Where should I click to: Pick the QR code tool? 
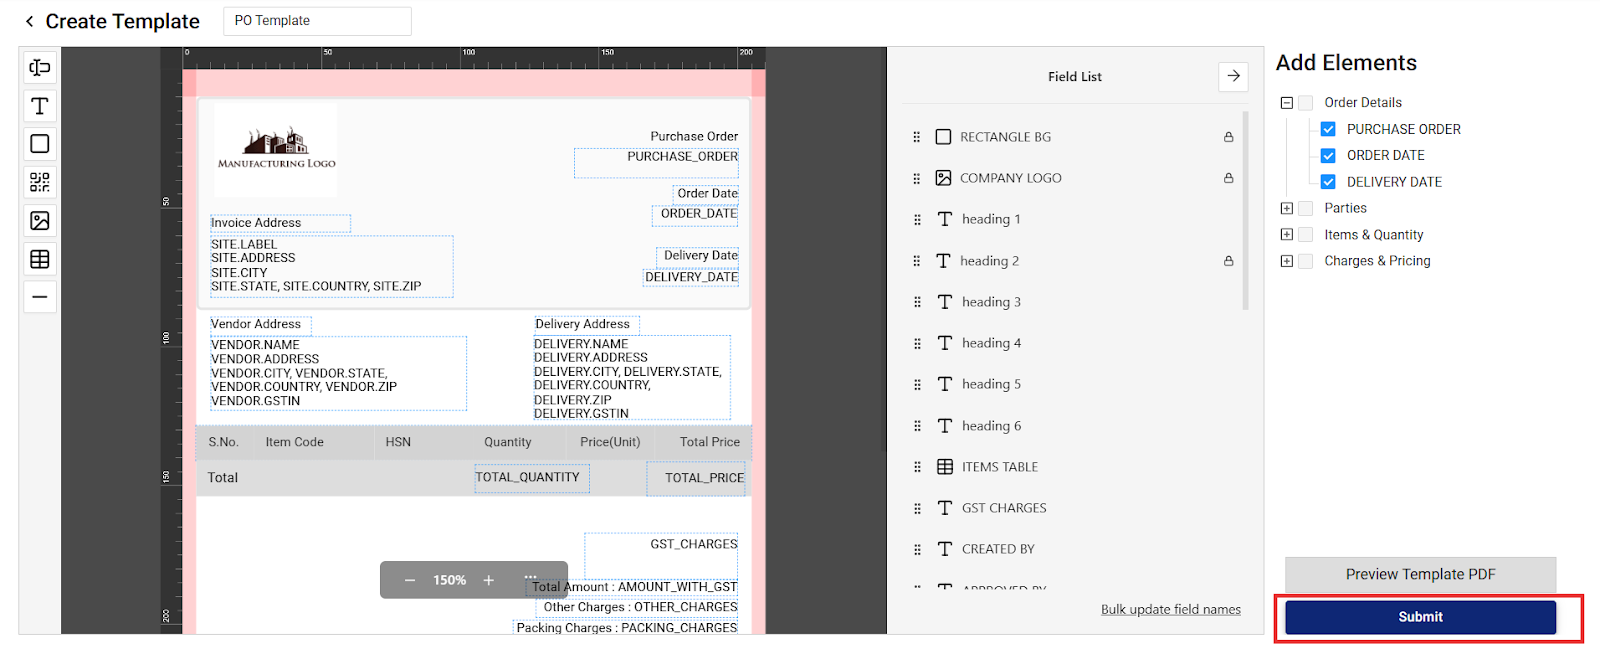pyautogui.click(x=40, y=182)
